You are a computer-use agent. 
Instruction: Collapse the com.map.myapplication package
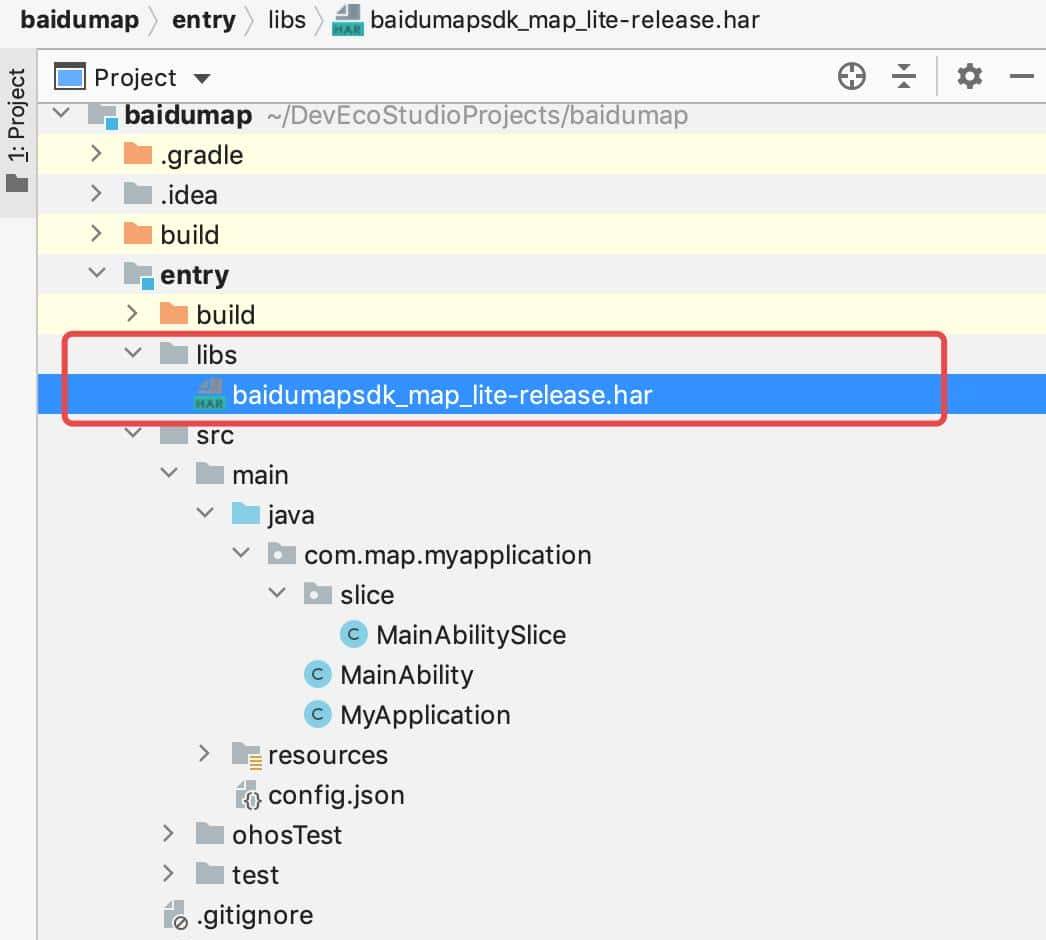coord(241,553)
